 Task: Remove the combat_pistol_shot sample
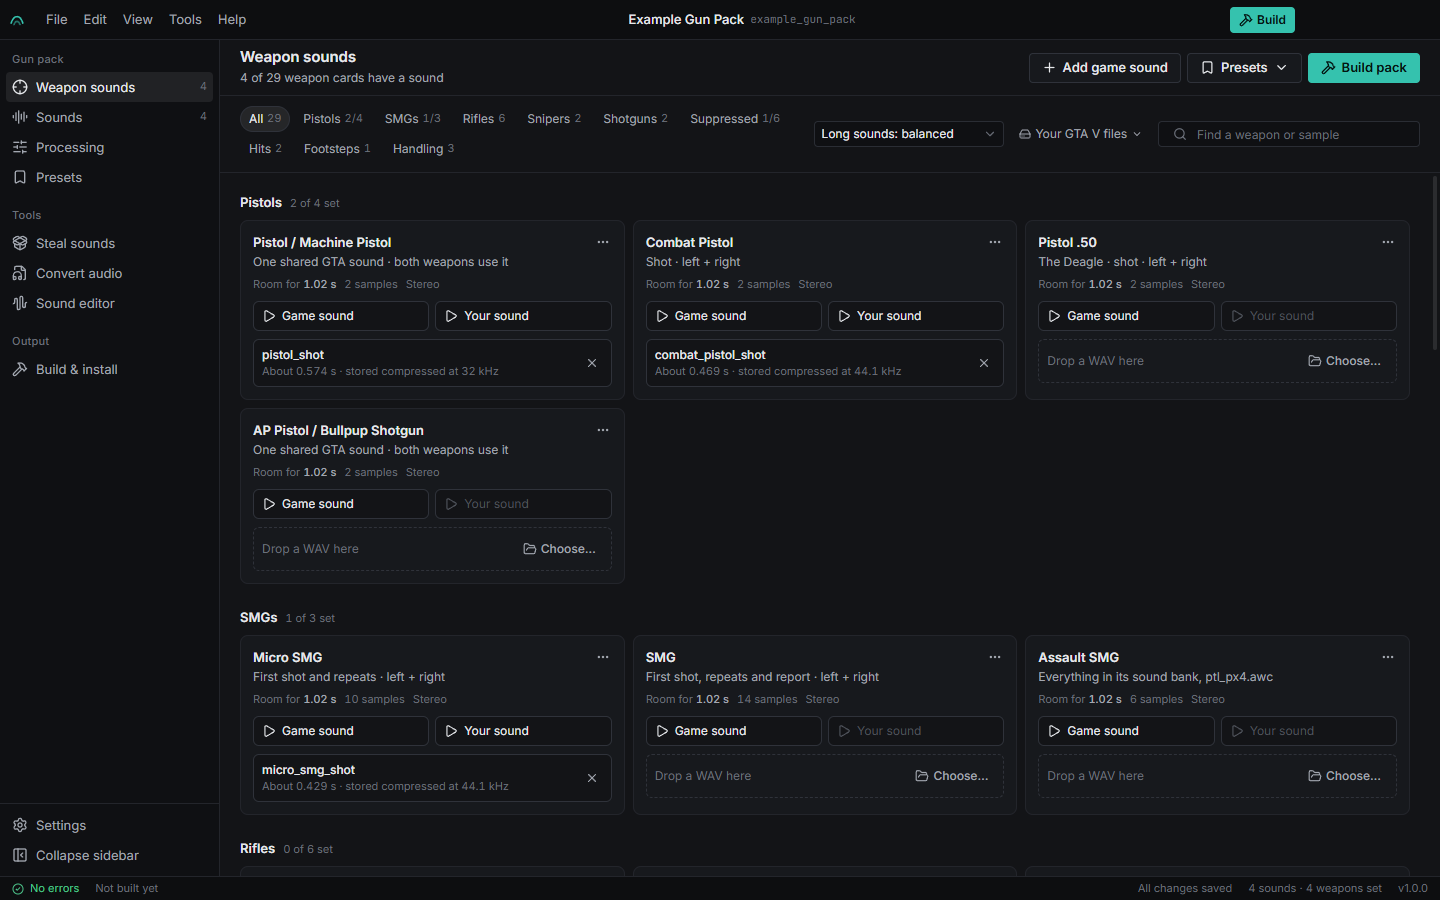984,363
